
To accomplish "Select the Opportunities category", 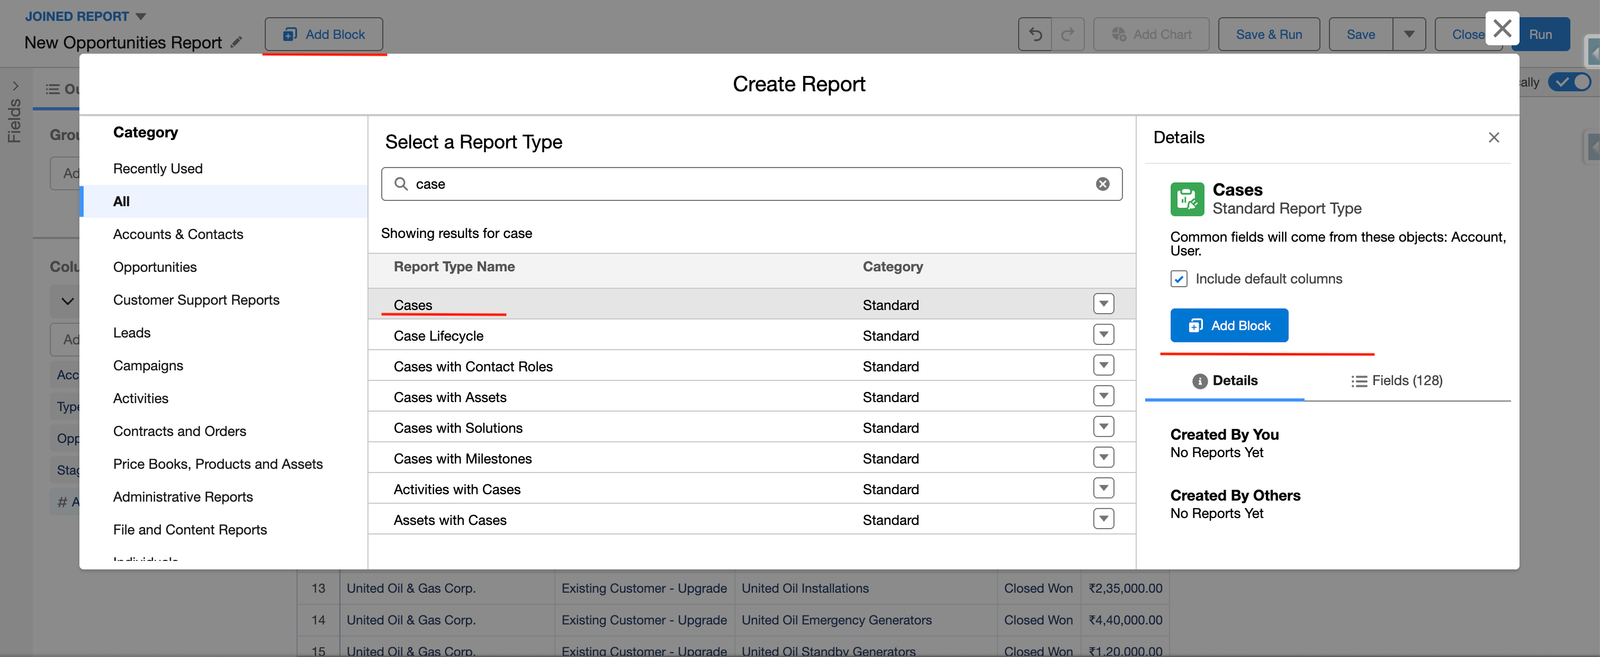I will coord(155,267).
